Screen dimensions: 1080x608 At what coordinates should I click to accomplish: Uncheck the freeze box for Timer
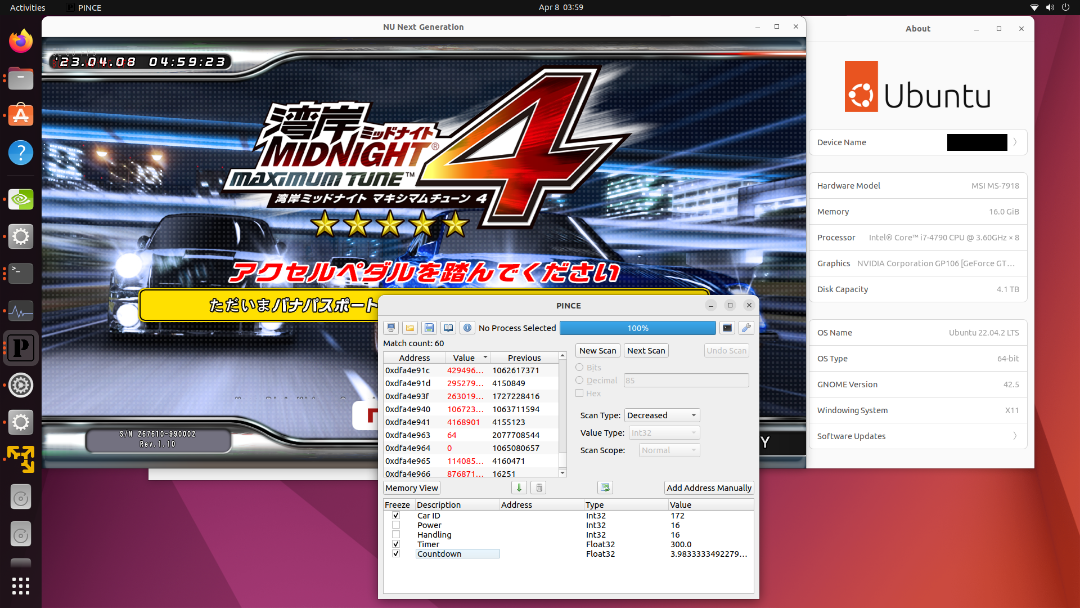coord(396,545)
